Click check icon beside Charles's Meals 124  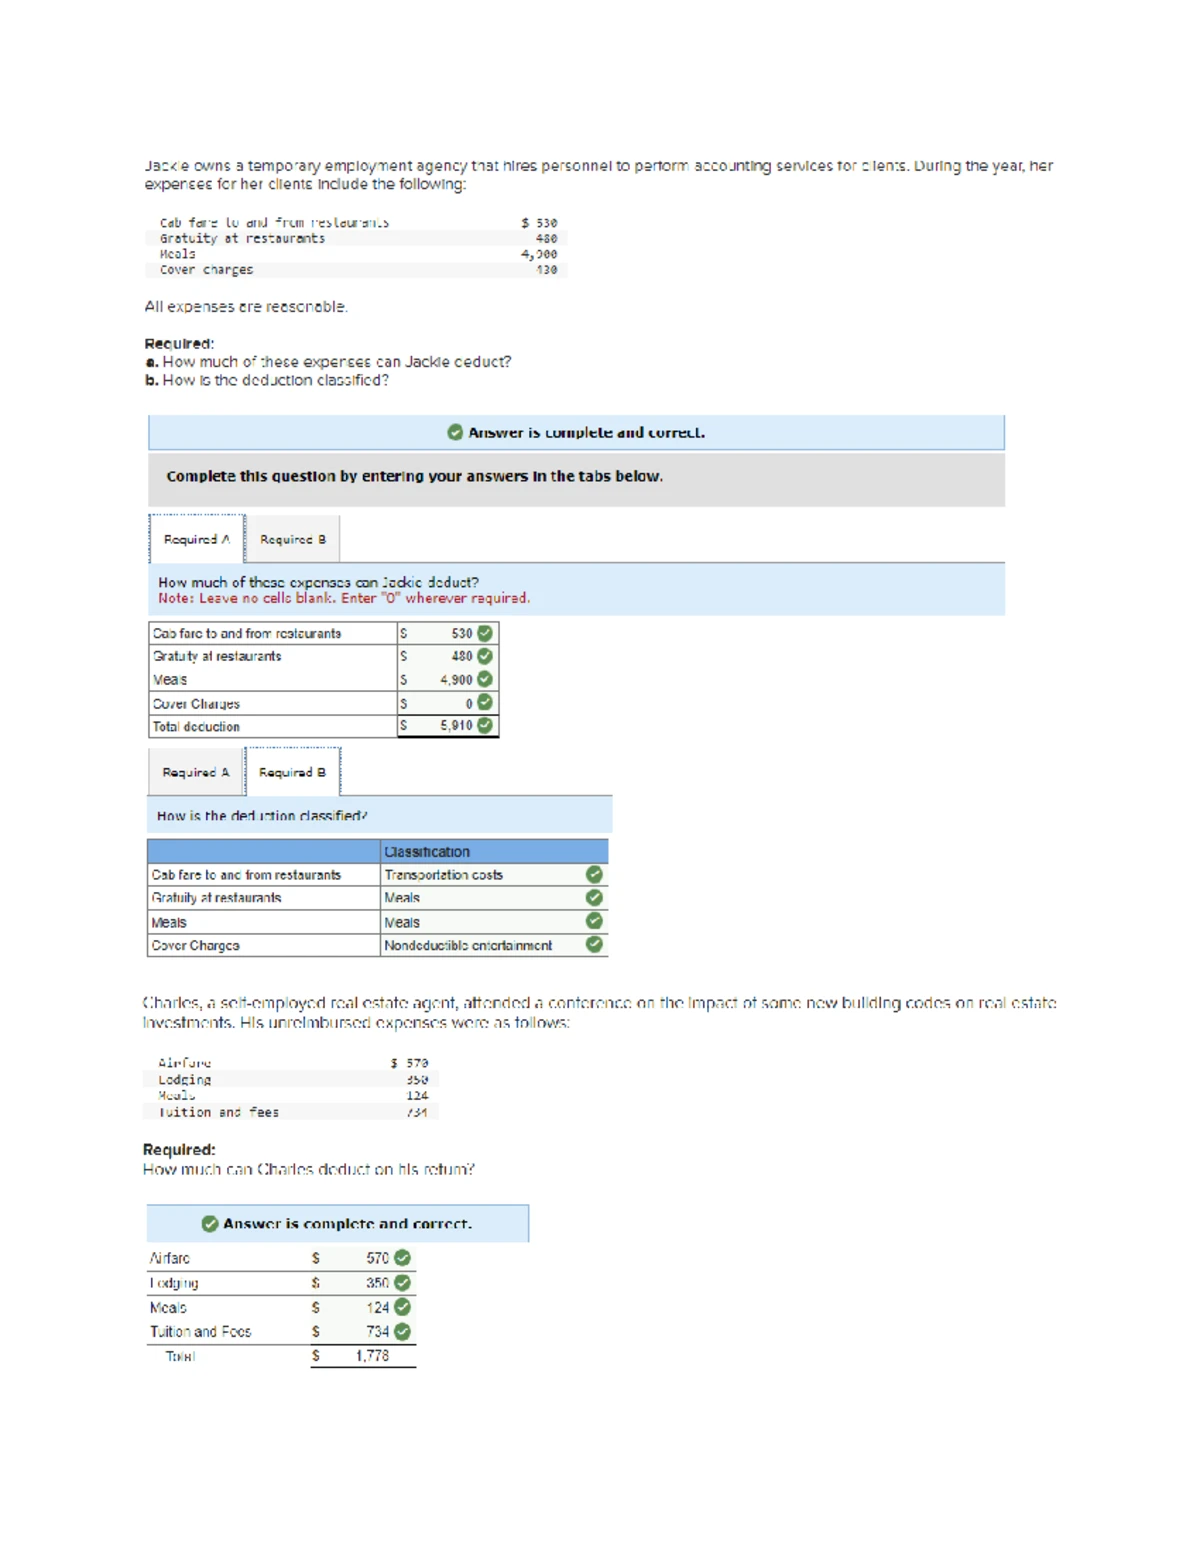[x=402, y=1307]
